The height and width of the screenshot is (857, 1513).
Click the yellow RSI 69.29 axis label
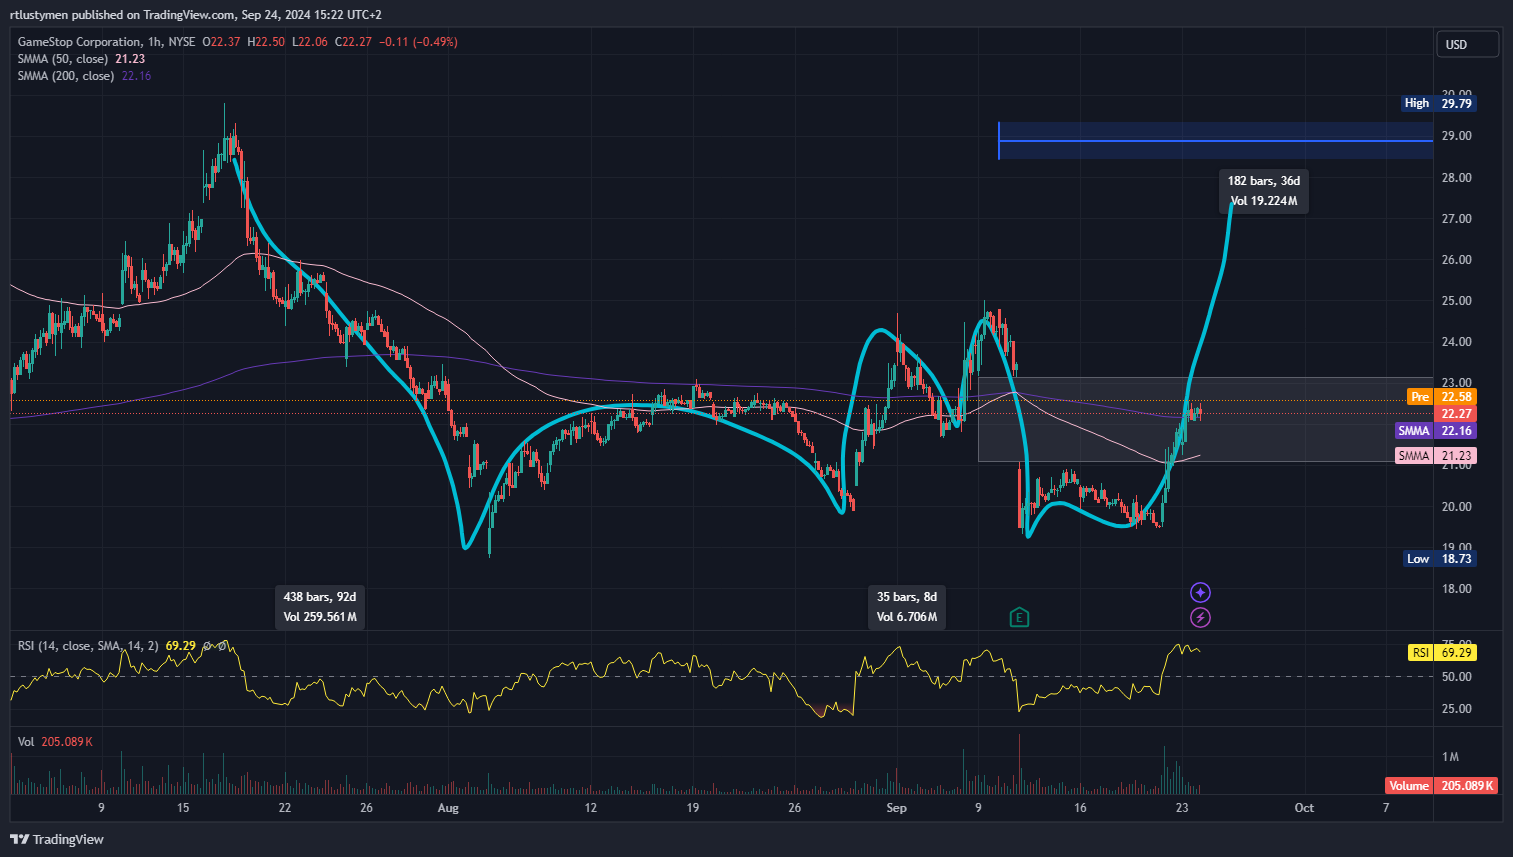pyautogui.click(x=1442, y=653)
